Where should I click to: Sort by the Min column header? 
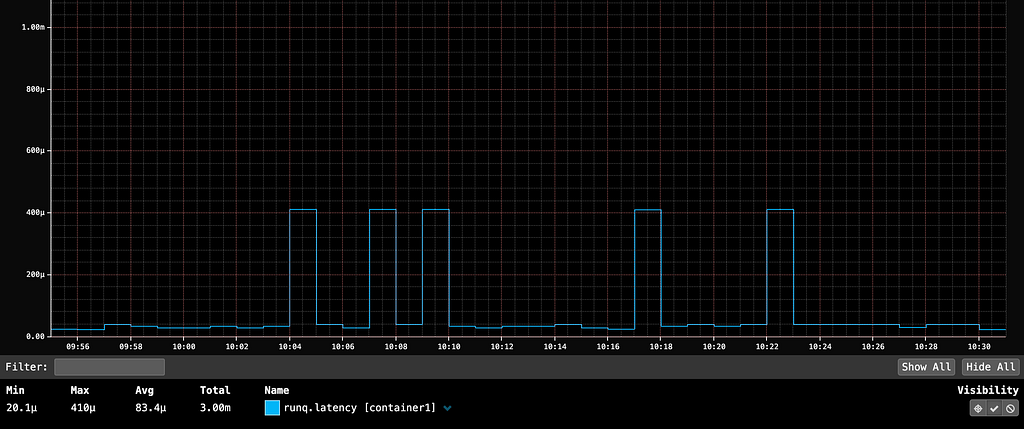tap(17, 390)
